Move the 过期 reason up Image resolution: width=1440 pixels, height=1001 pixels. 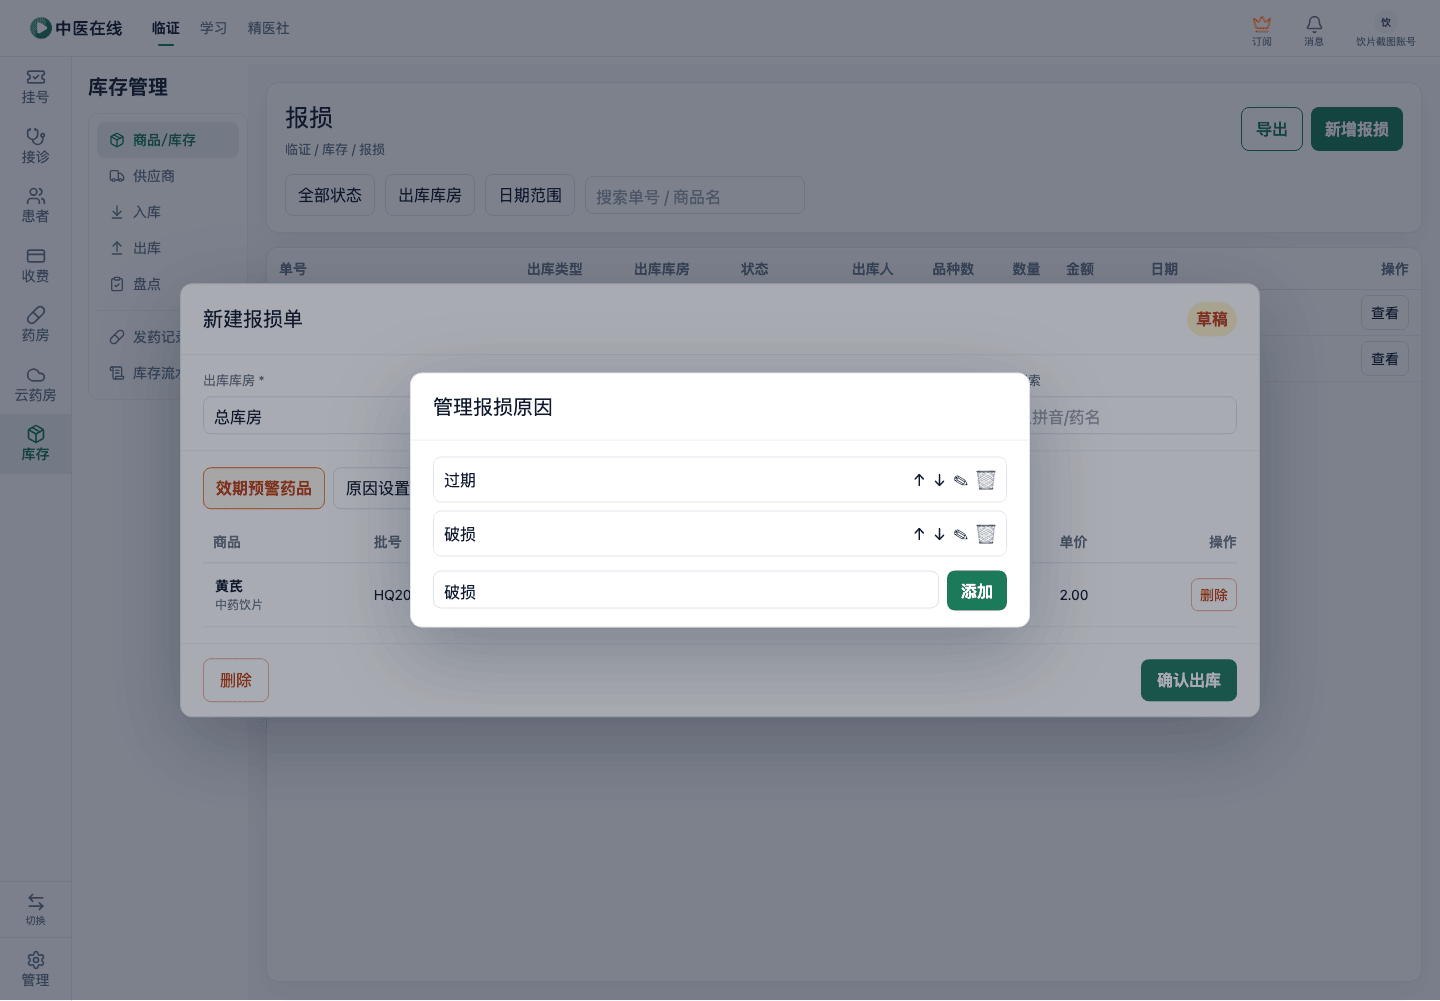pos(919,480)
